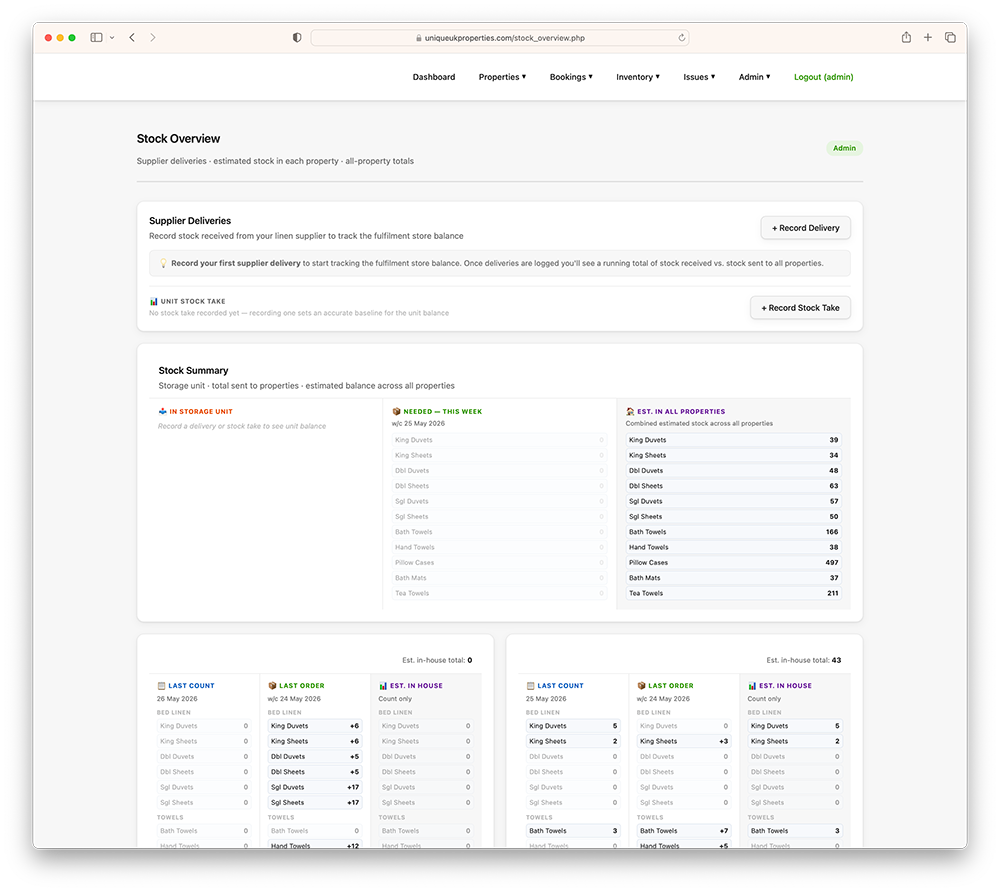Click Dbl Sheets +5 in Last Order
This screenshot has width=1000, height=892.
click(x=315, y=772)
